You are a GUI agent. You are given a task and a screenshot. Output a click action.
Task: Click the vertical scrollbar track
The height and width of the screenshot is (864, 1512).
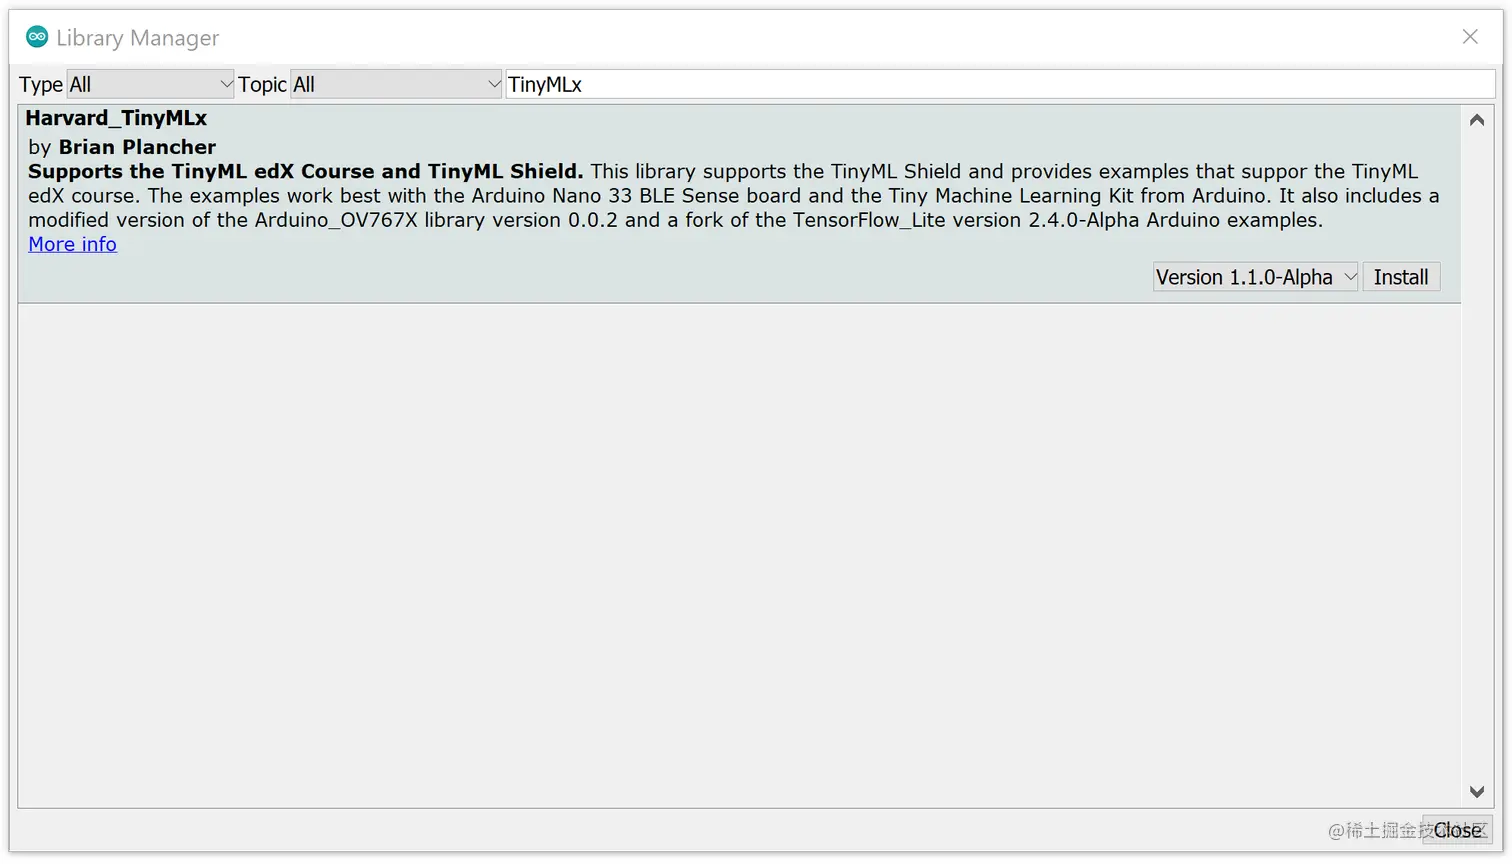(x=1476, y=450)
